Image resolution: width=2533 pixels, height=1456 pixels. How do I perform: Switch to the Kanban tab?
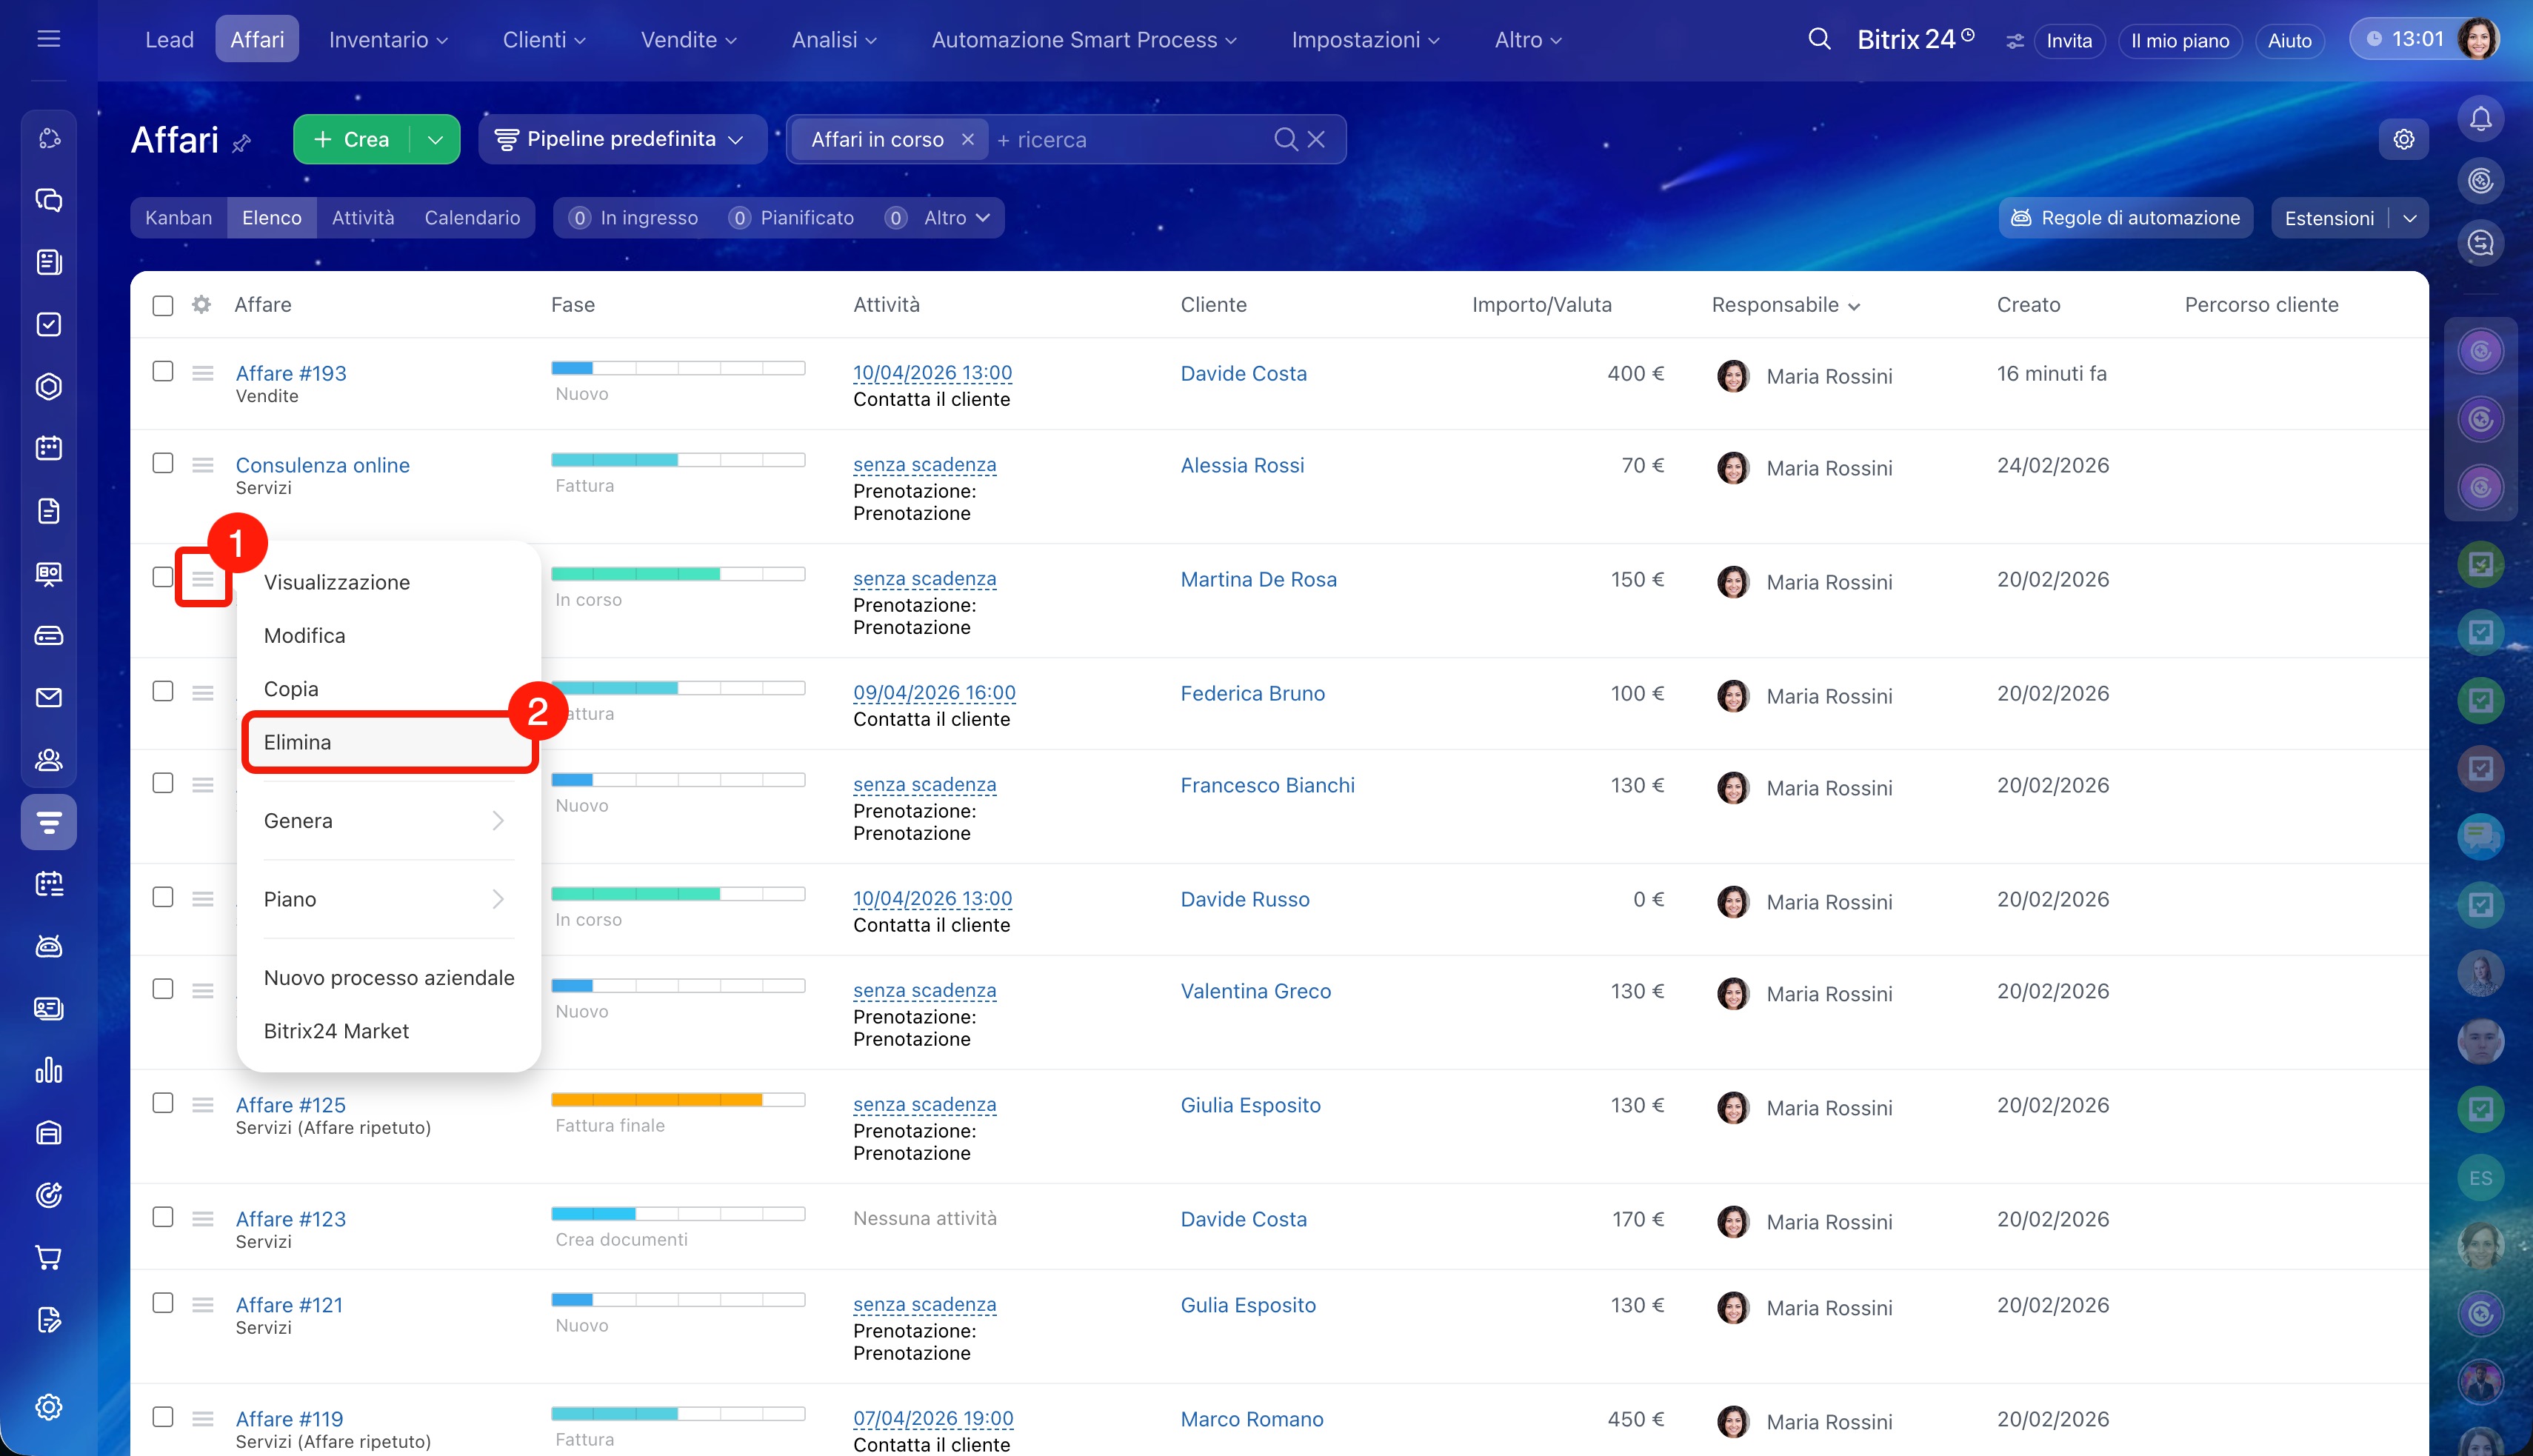coord(178,218)
